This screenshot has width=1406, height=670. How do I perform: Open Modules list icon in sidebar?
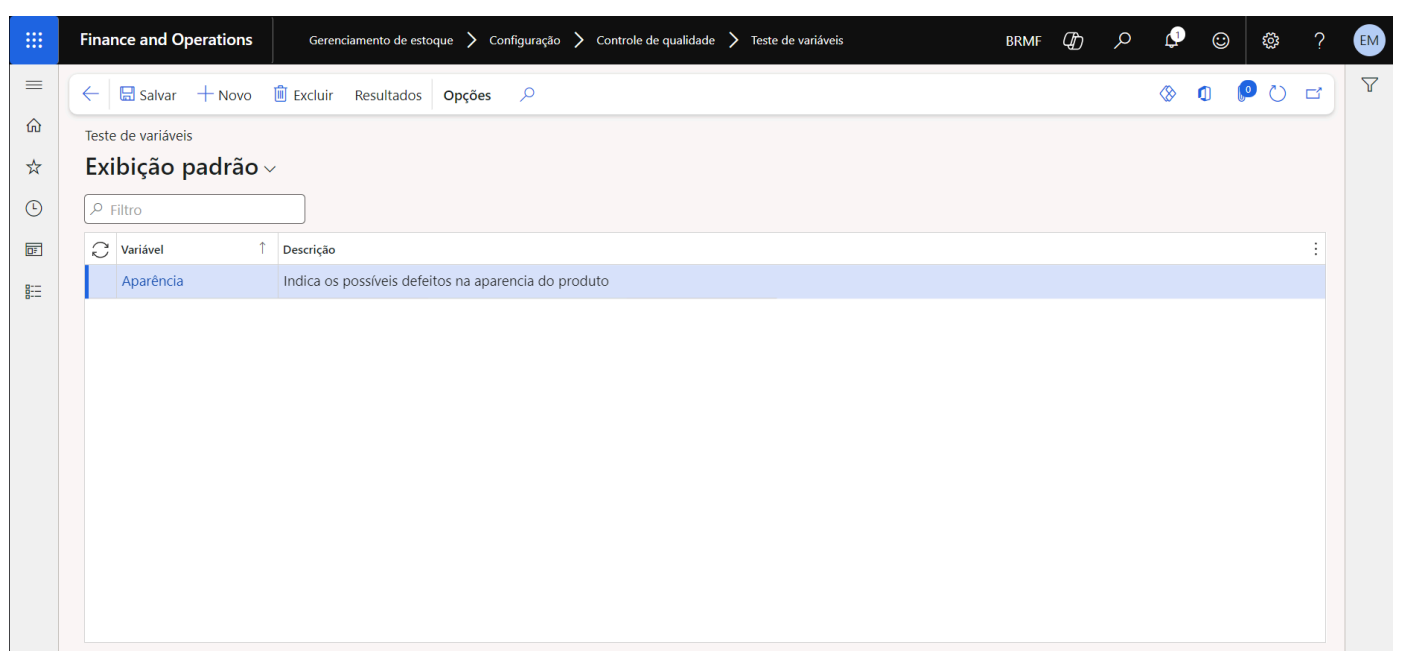(33, 292)
